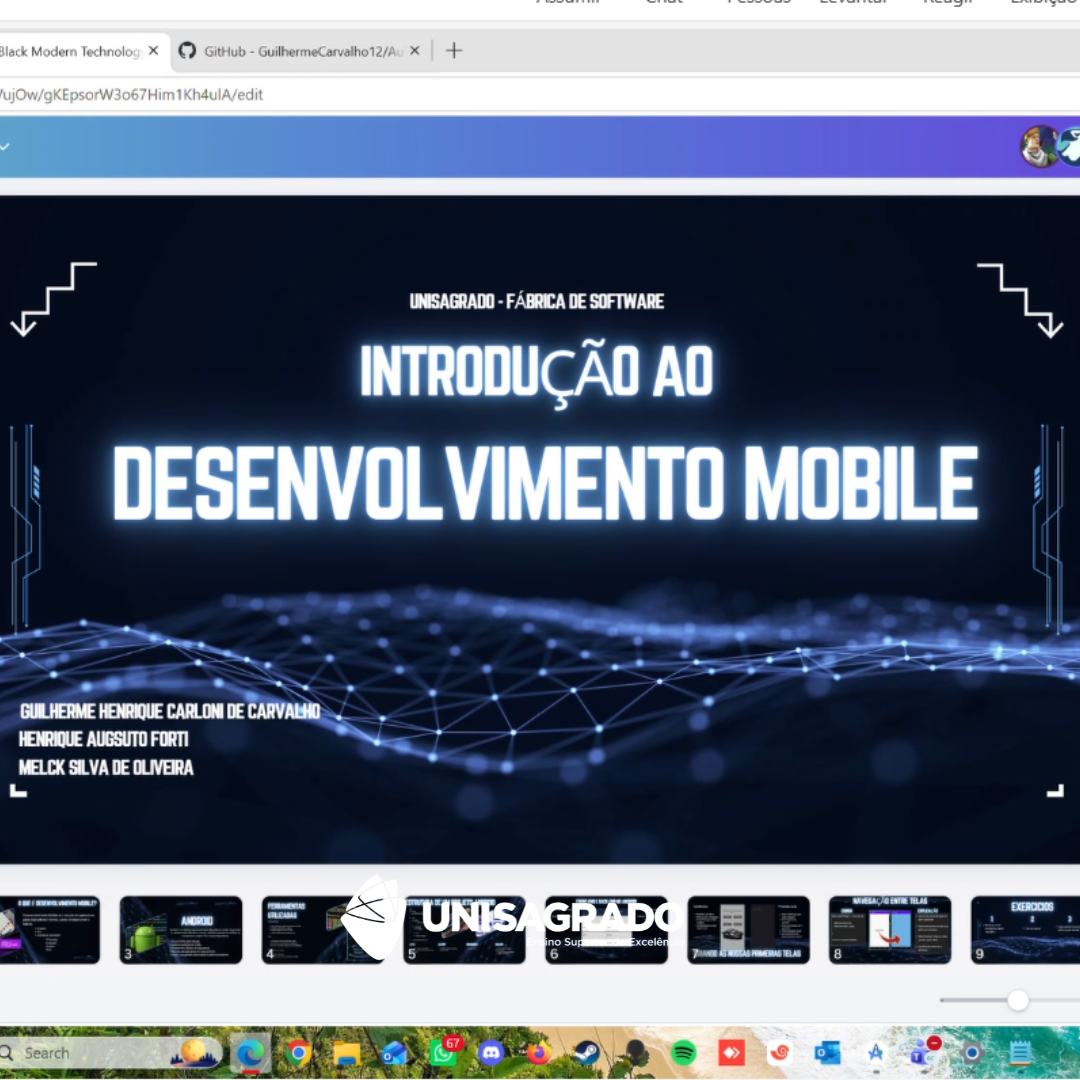The height and width of the screenshot is (1080, 1080).
Task: Close the GitHub browser tab
Action: [x=415, y=51]
